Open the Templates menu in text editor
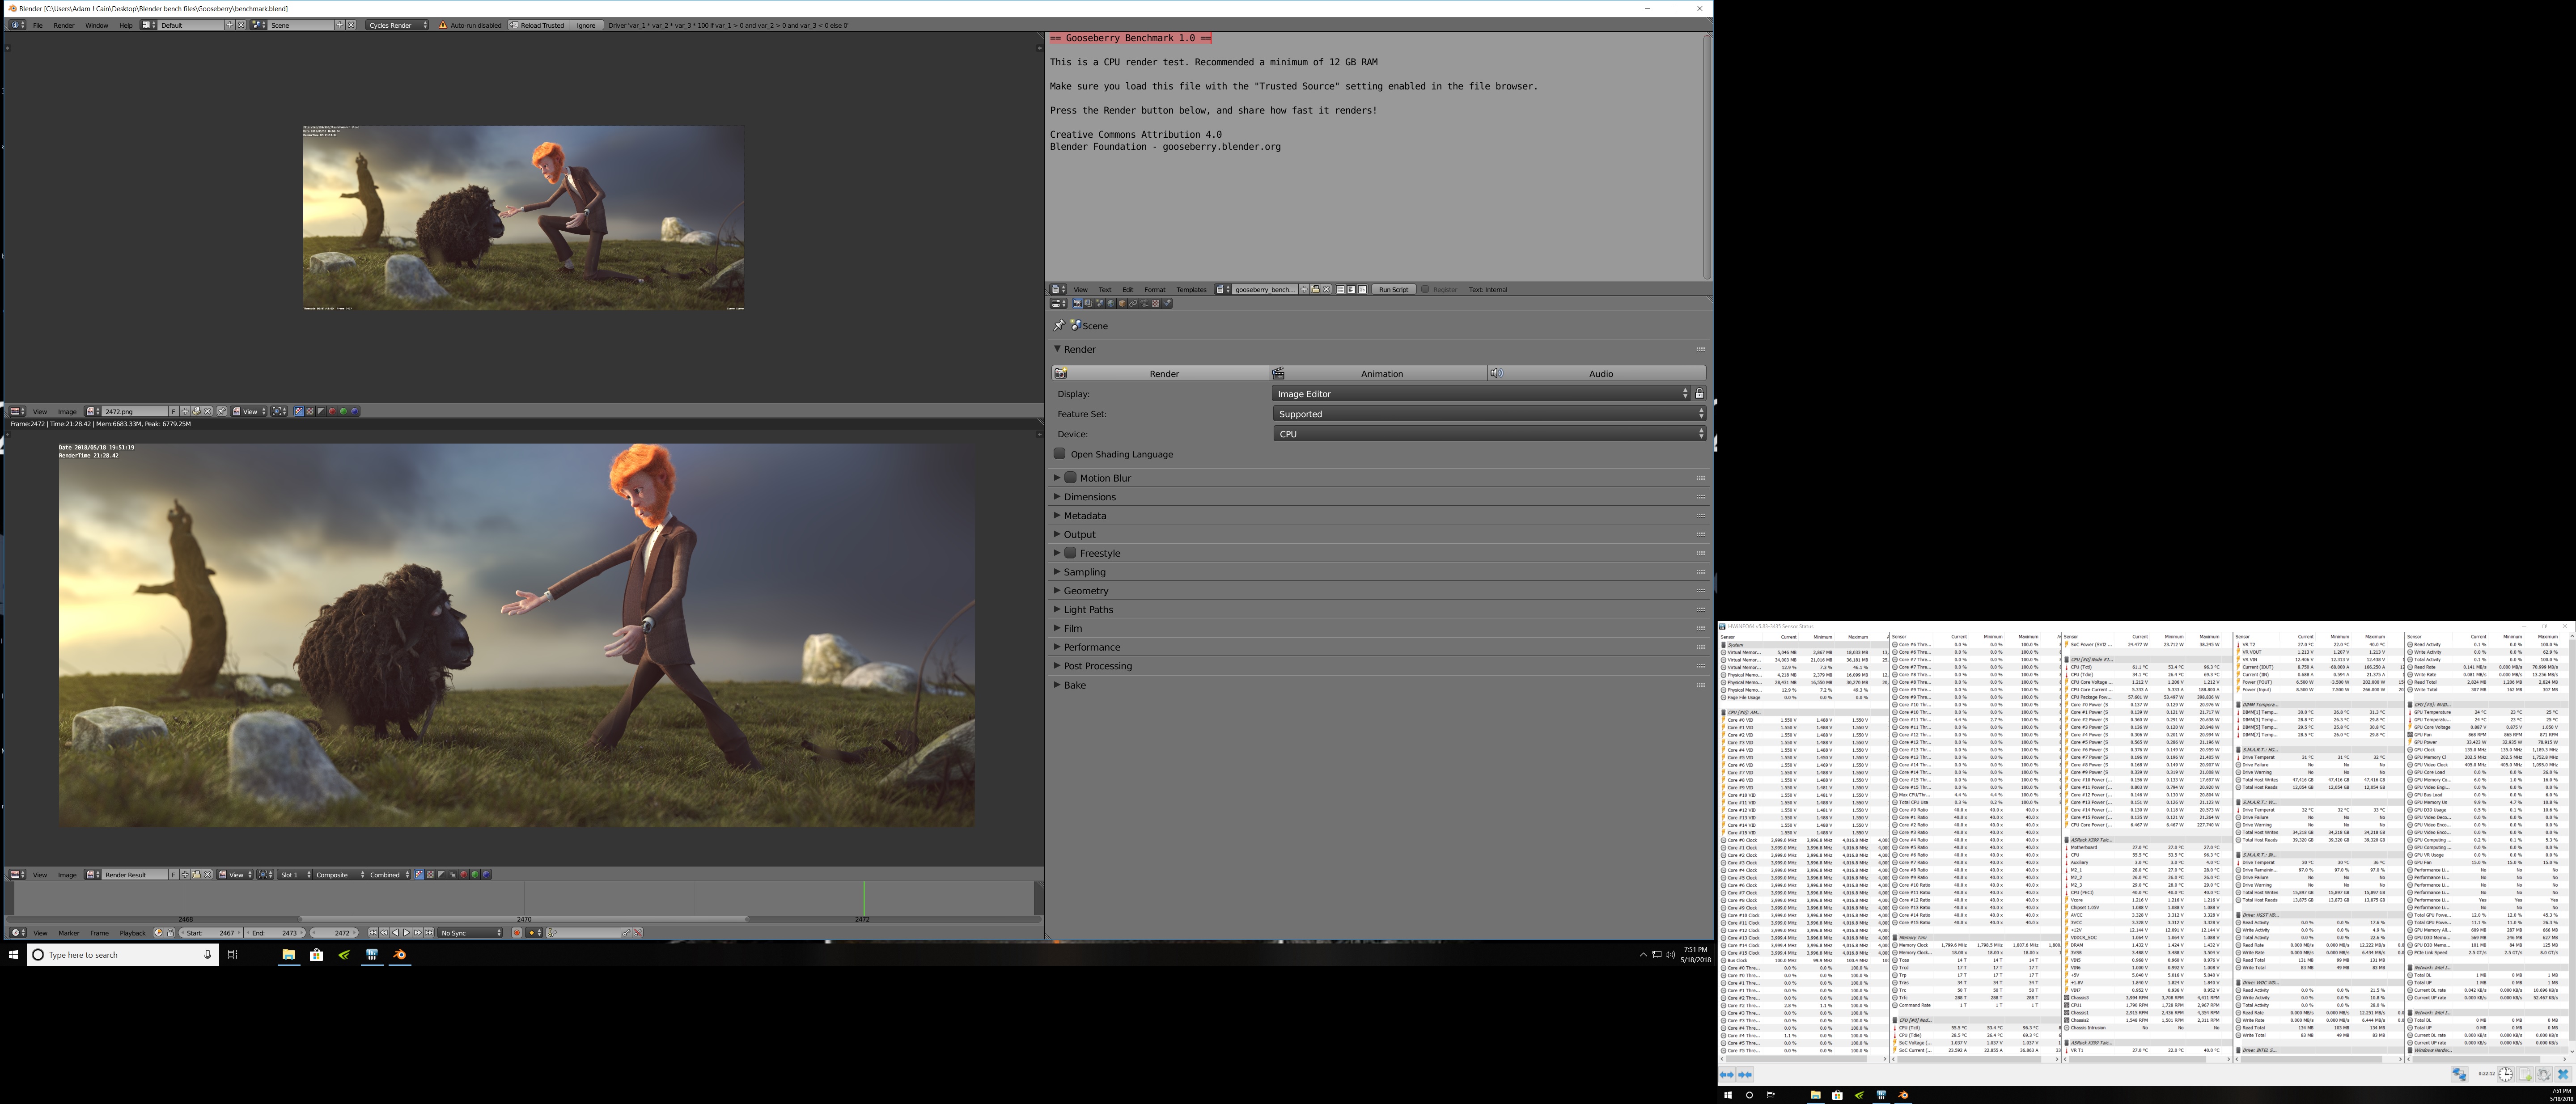2576x1104 pixels. pos(1191,290)
